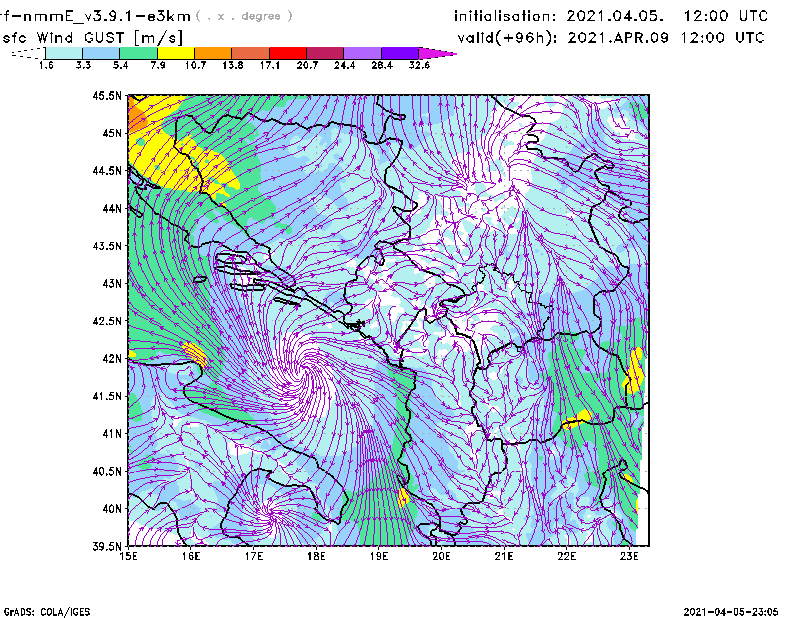Image resolution: width=800 pixels, height=618 pixels.
Task: Click the 2021-04-05-23:05 timestamp
Action: pyautogui.click(x=731, y=611)
